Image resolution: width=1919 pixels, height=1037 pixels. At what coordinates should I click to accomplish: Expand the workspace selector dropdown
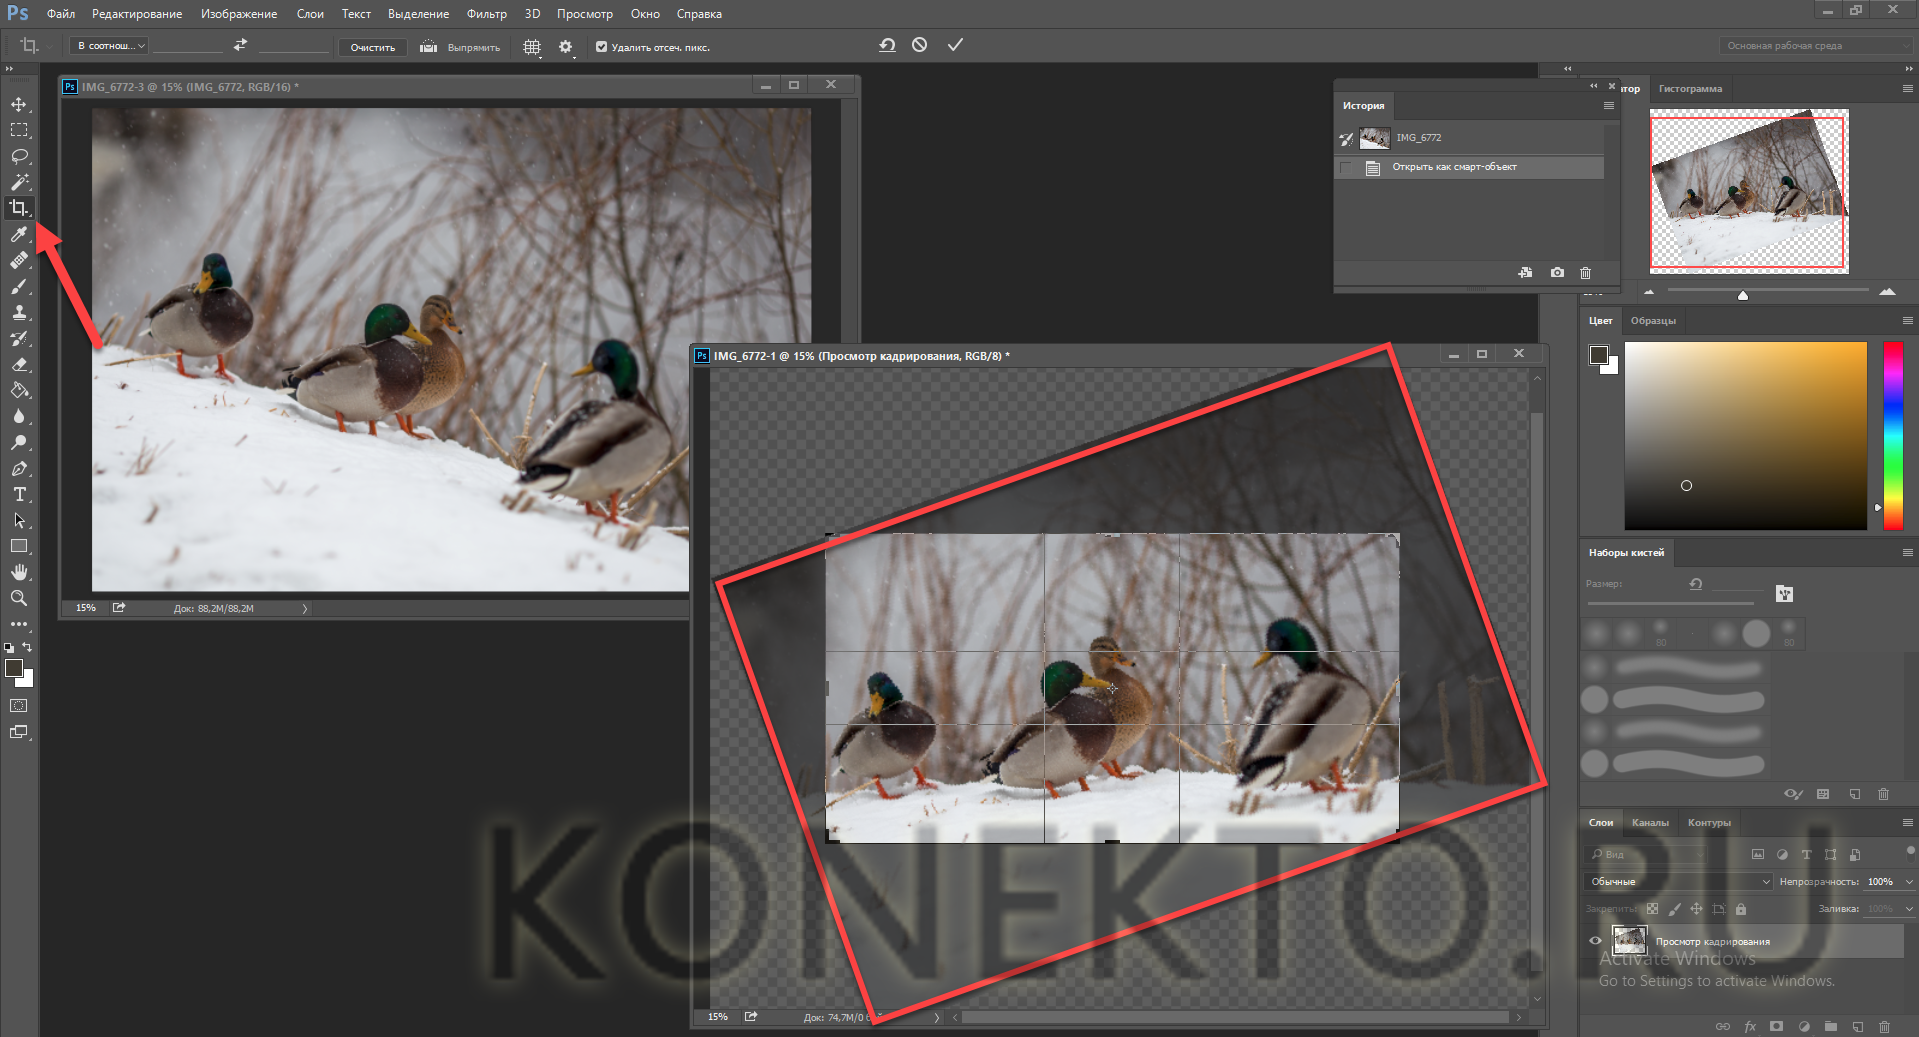click(1814, 46)
